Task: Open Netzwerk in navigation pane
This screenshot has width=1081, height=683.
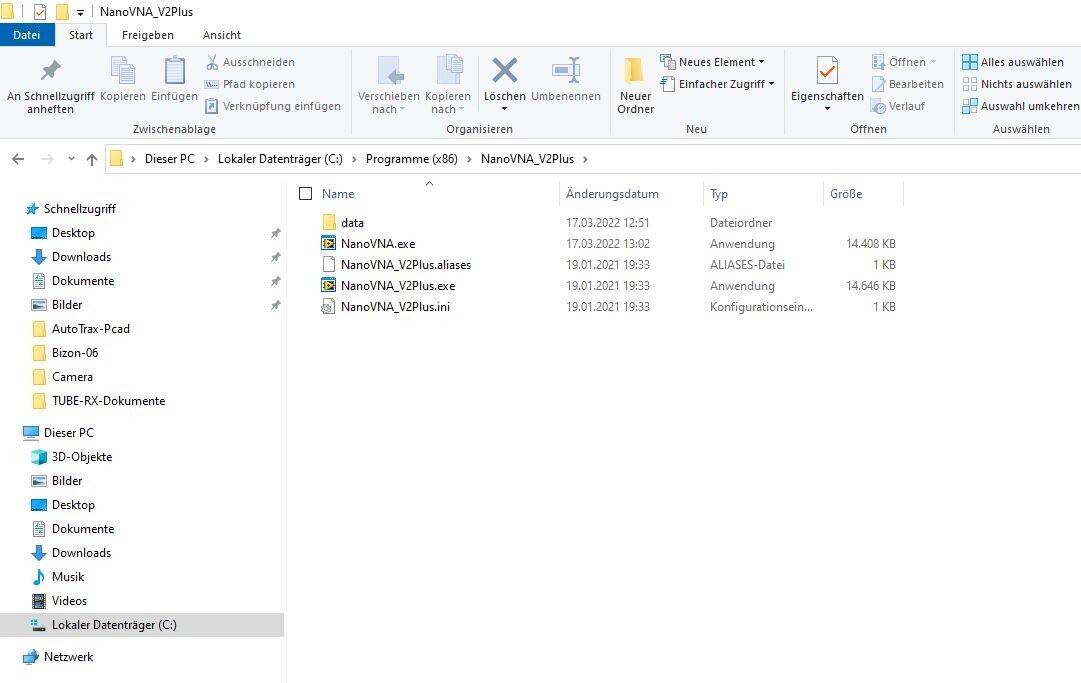Action: [68, 657]
